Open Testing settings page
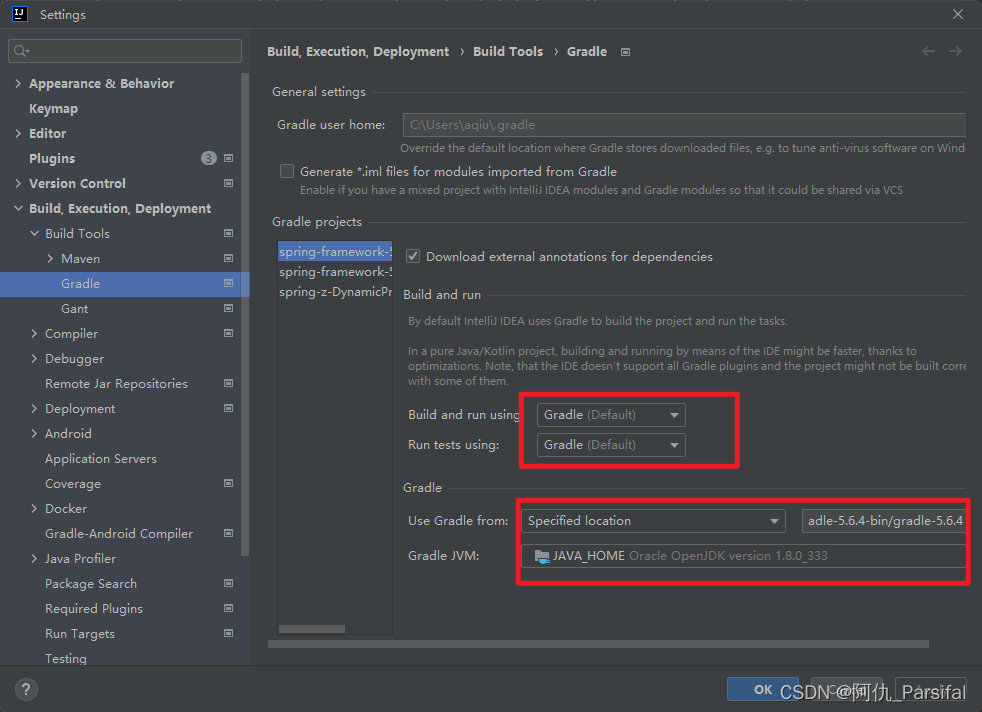Screen dimensions: 982x712 pyautogui.click(x=66, y=658)
